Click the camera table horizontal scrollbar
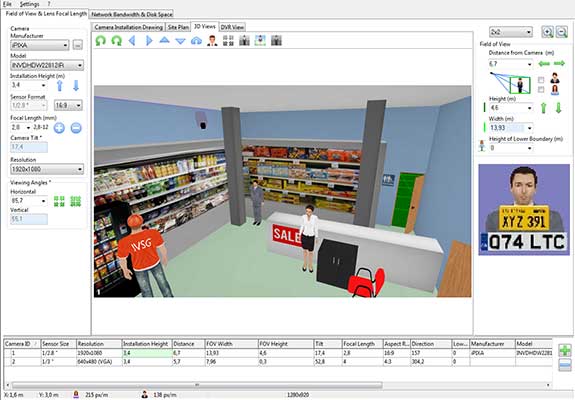575x400 pixels. tap(197, 385)
